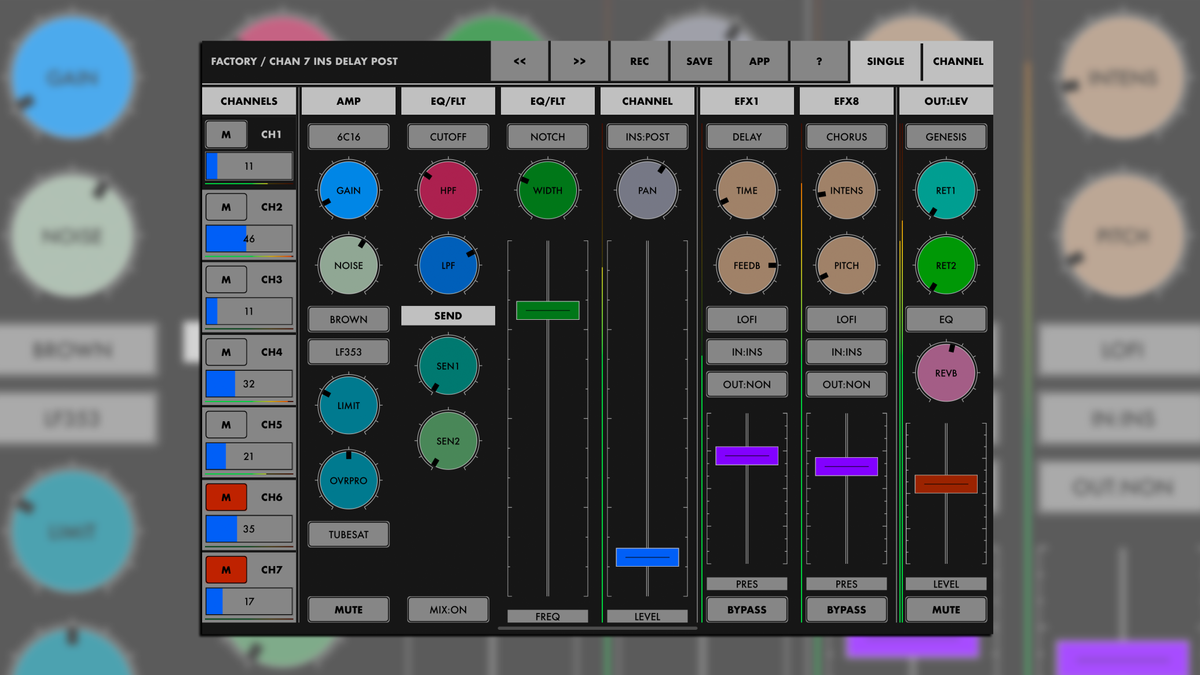Mute channel CH6
Image resolution: width=1200 pixels, height=675 pixels.
tap(226, 497)
